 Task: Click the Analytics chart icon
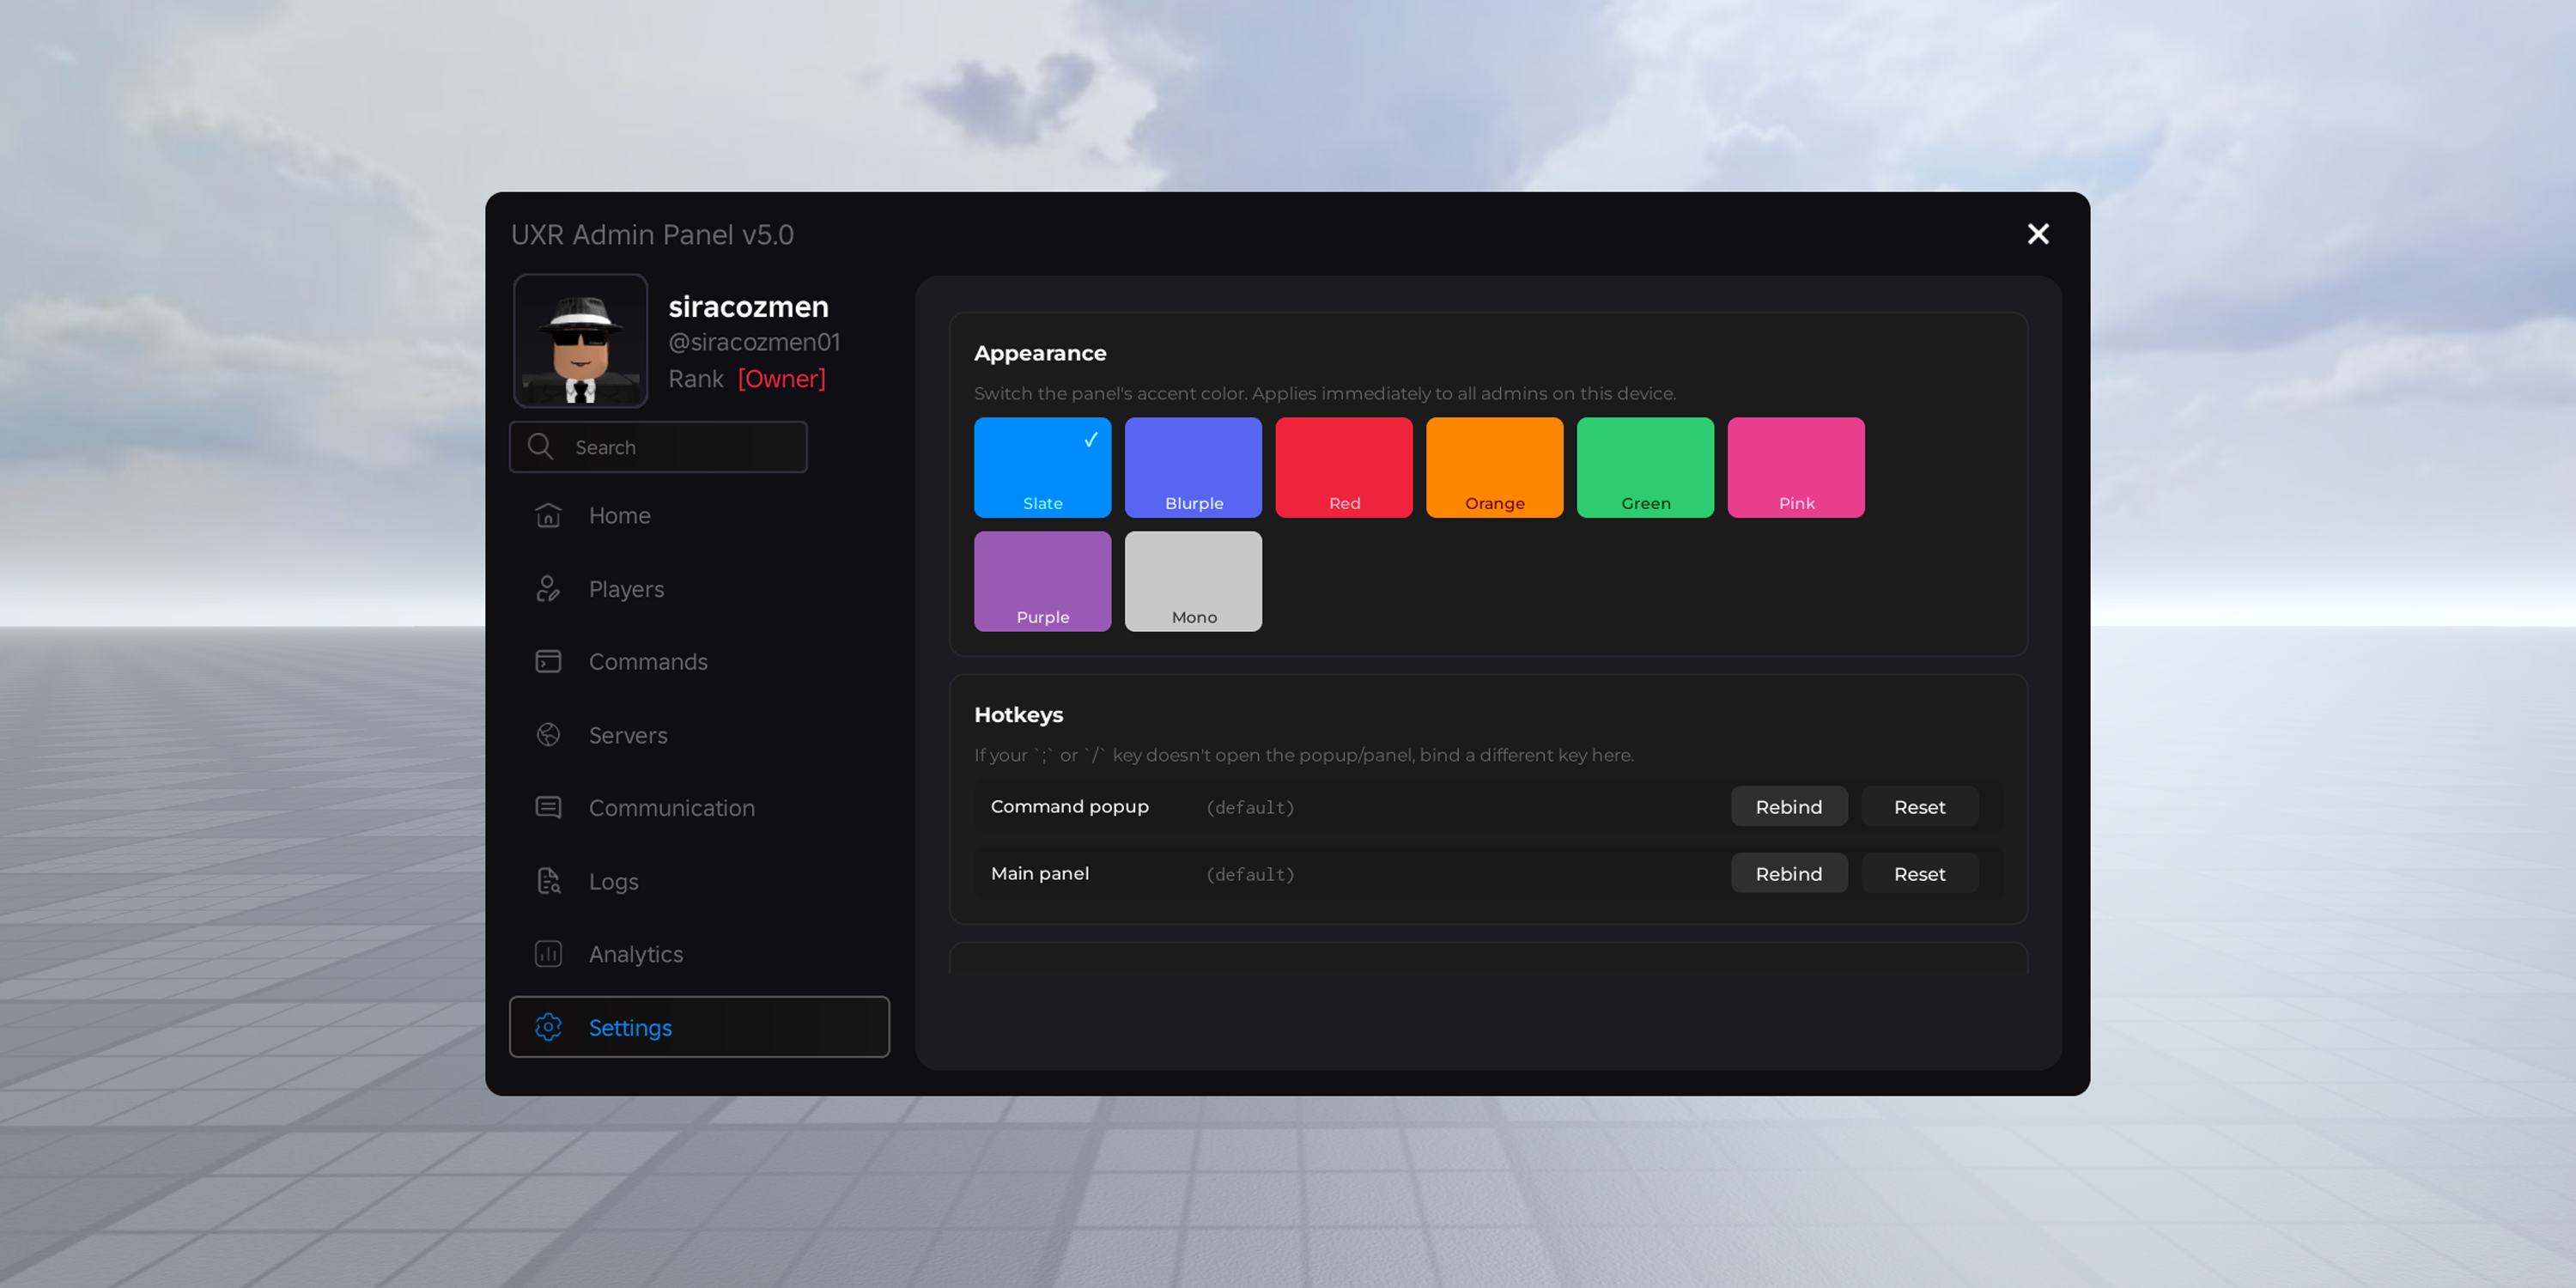coord(548,954)
